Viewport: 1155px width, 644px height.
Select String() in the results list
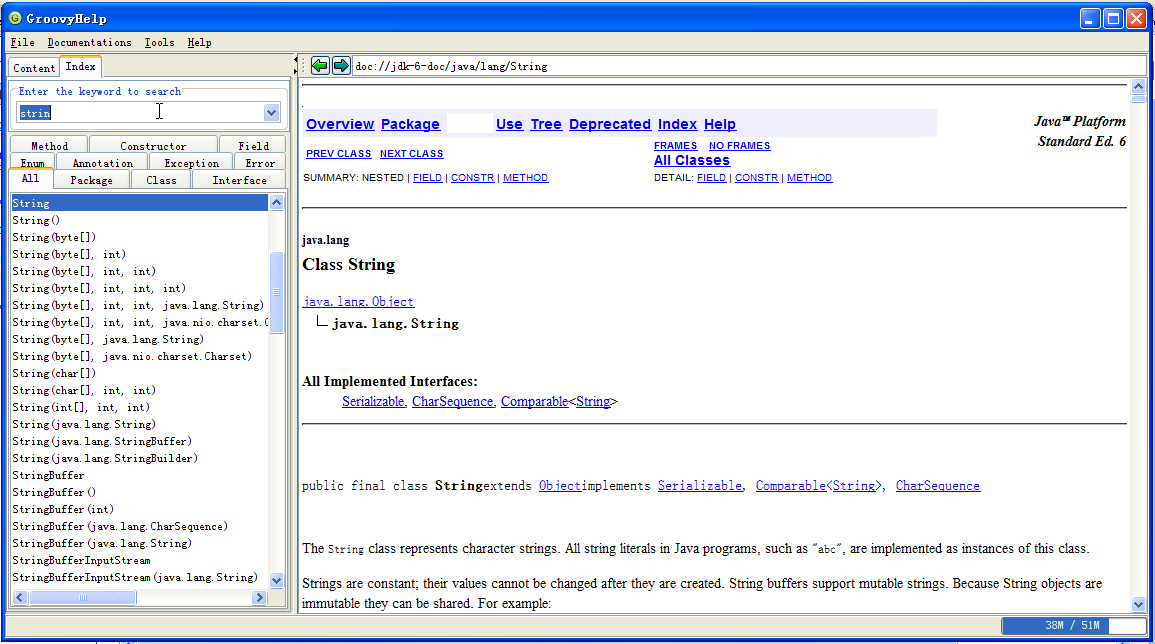click(36, 220)
